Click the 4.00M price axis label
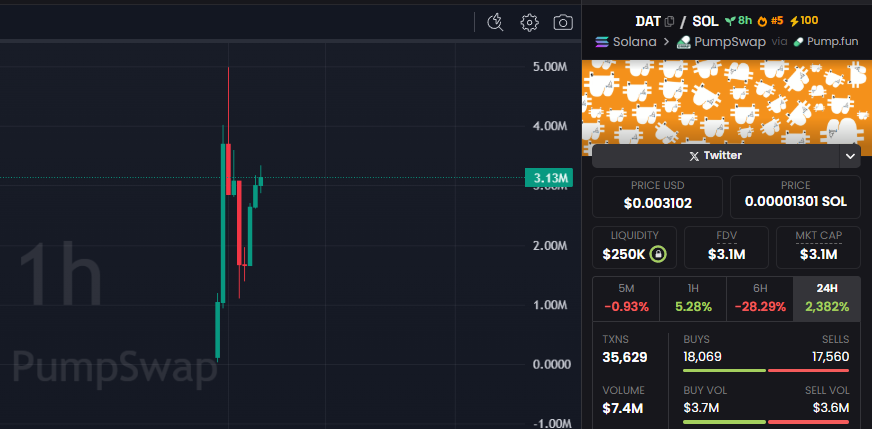Screen dimensions: 872x429 point(549,126)
